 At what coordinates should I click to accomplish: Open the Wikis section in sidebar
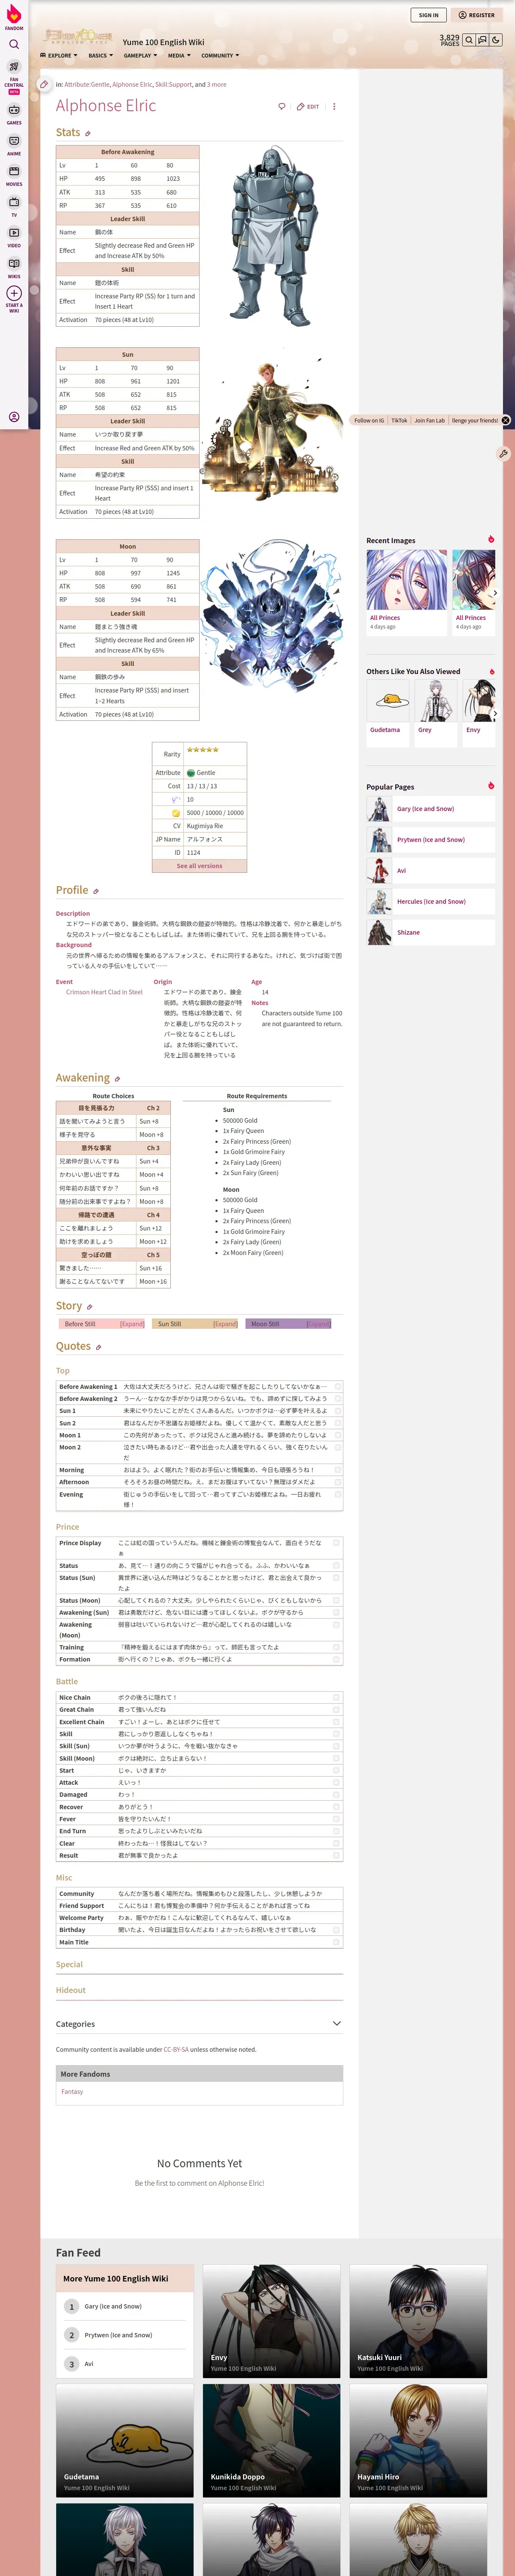[x=14, y=267]
